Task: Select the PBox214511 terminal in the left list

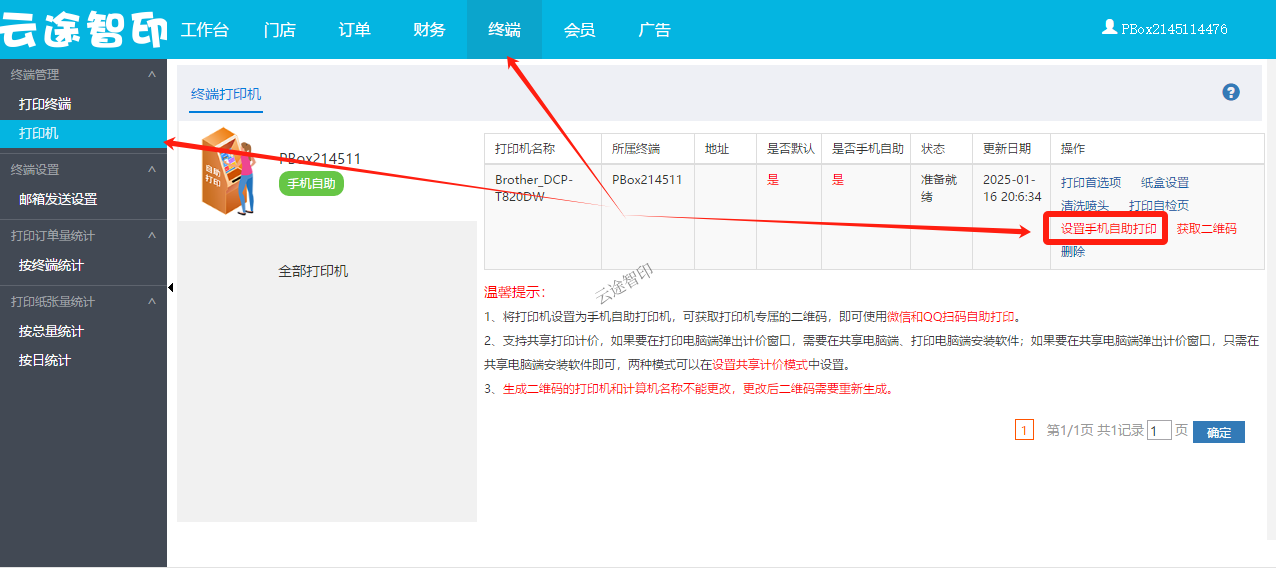Action: pyautogui.click(x=320, y=158)
